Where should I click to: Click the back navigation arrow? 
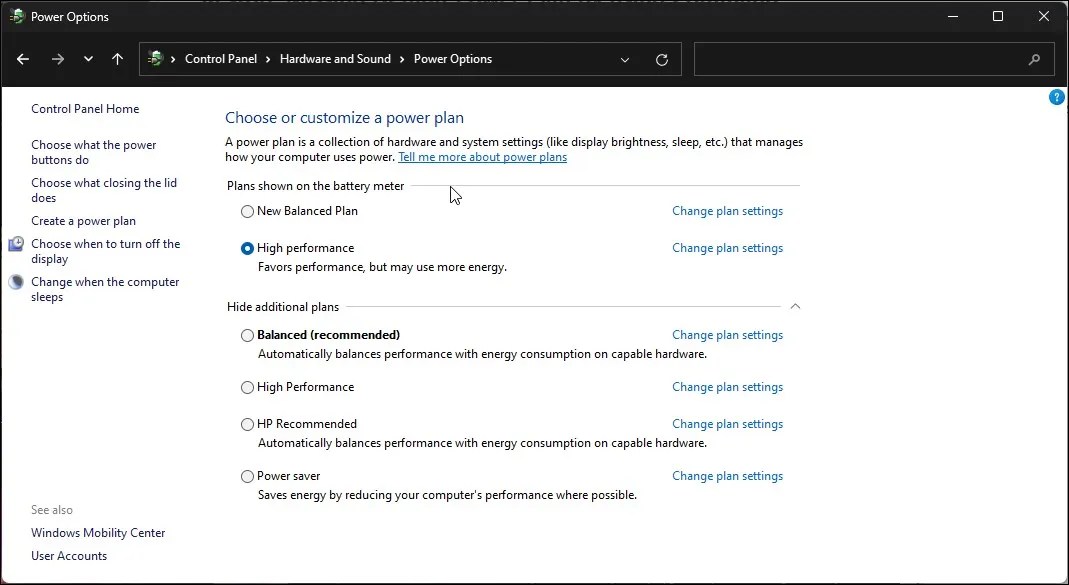[x=22, y=59]
